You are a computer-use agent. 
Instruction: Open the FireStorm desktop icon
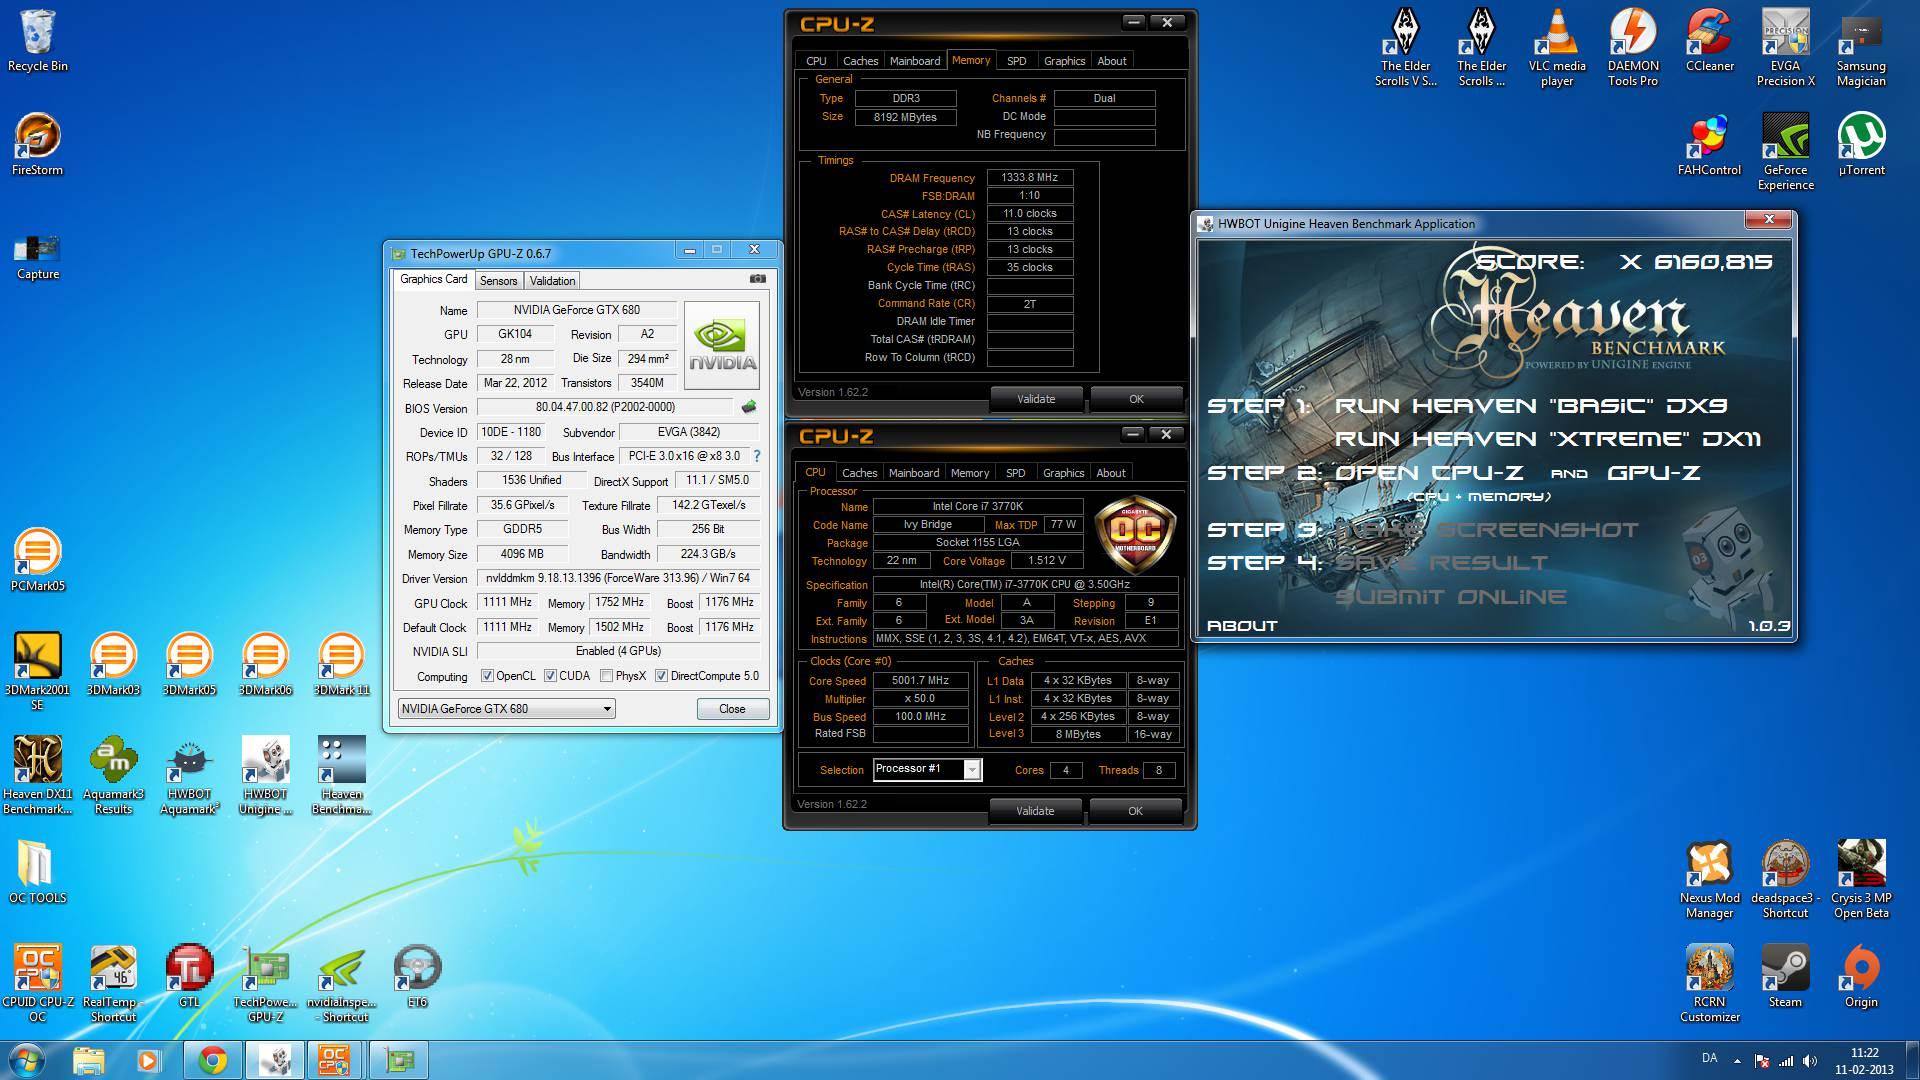(38, 145)
